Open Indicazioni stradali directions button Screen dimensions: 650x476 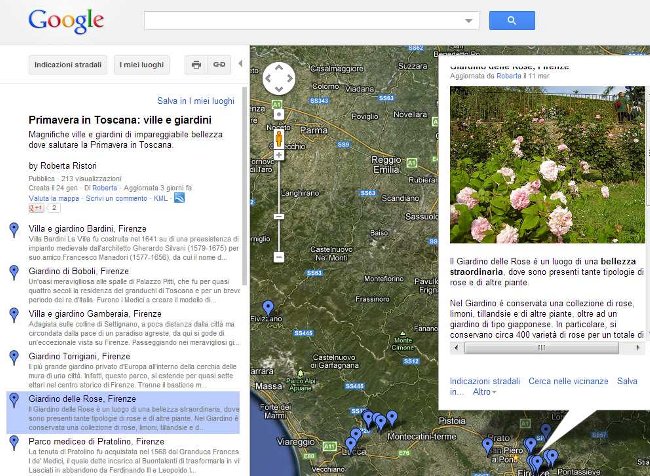point(68,65)
